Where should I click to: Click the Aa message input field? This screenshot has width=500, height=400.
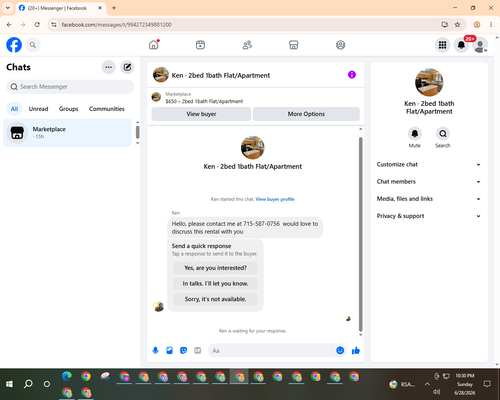click(272, 351)
